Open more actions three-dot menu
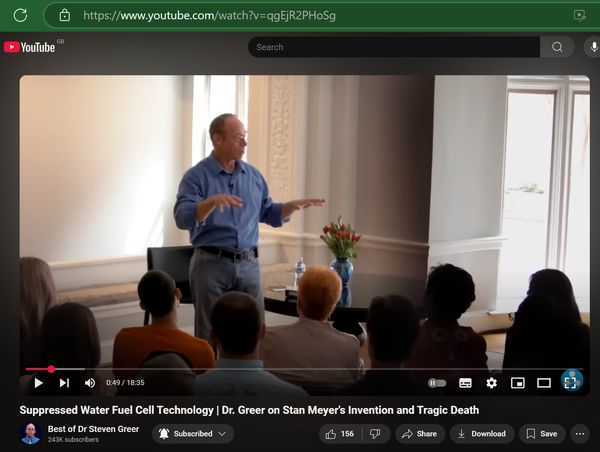Screen dimensions: 600x452 click(x=580, y=434)
